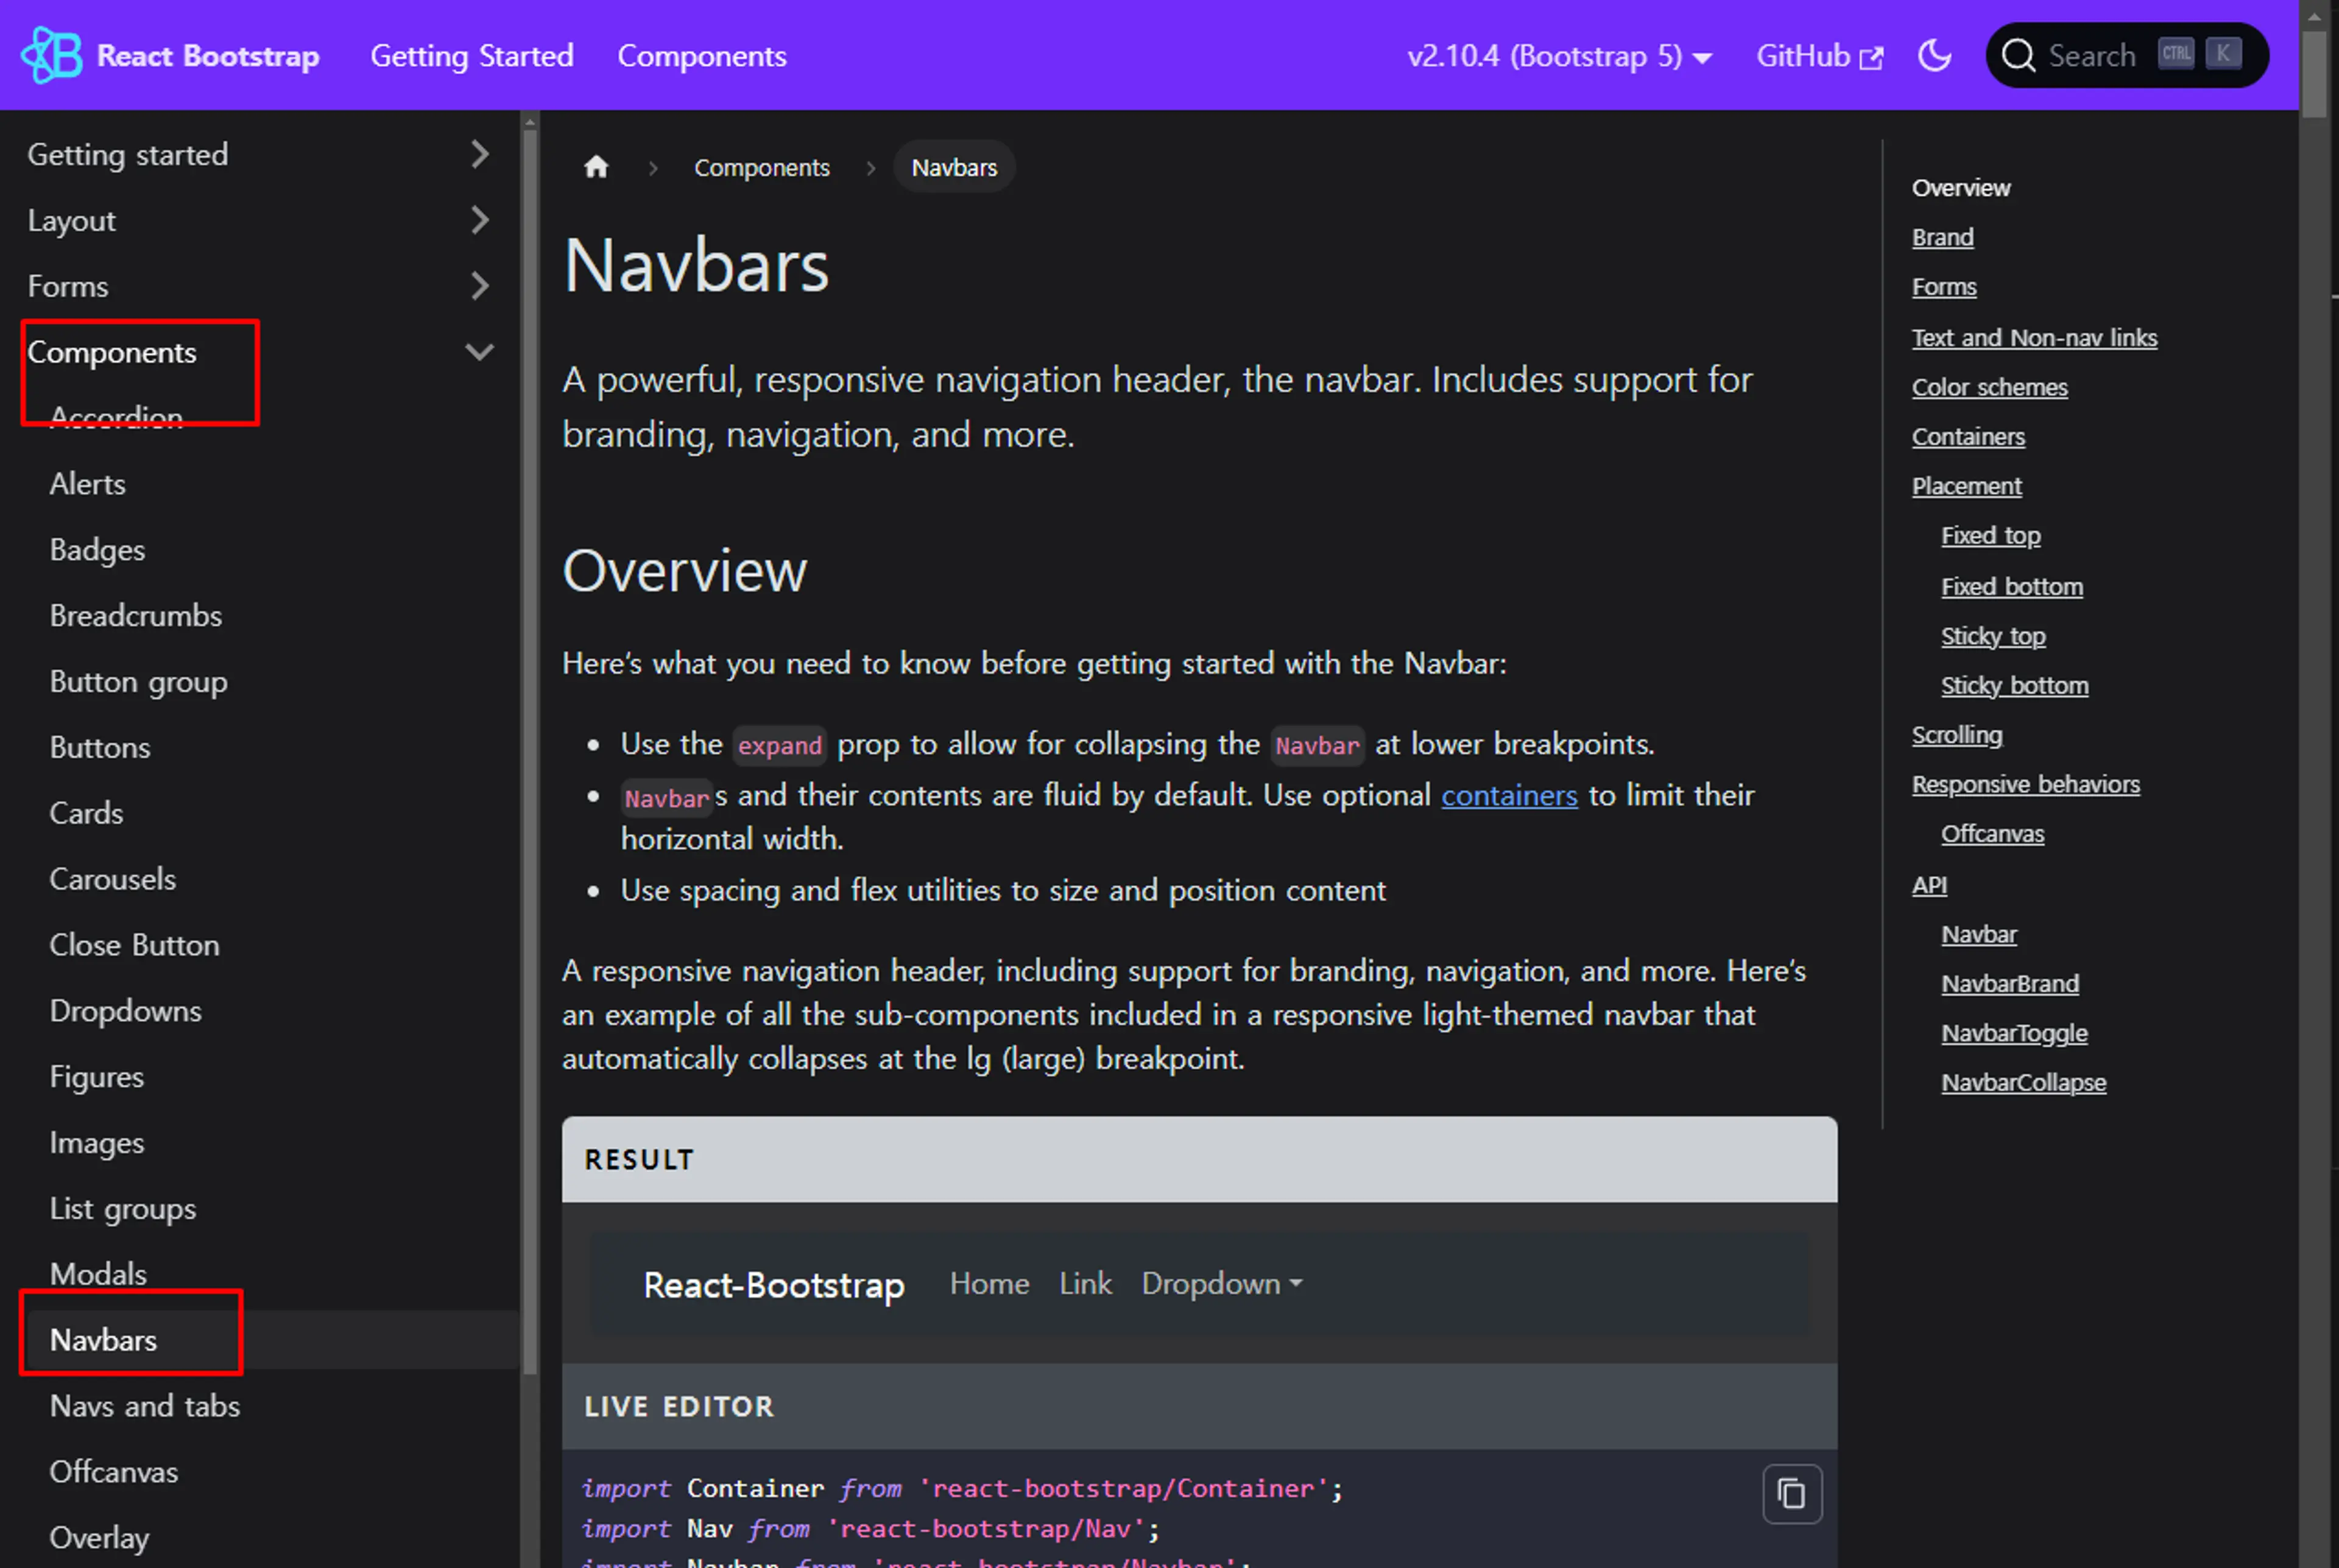Viewport: 2339px width, 1568px height.
Task: Select Badges in the sidebar
Action: point(97,550)
